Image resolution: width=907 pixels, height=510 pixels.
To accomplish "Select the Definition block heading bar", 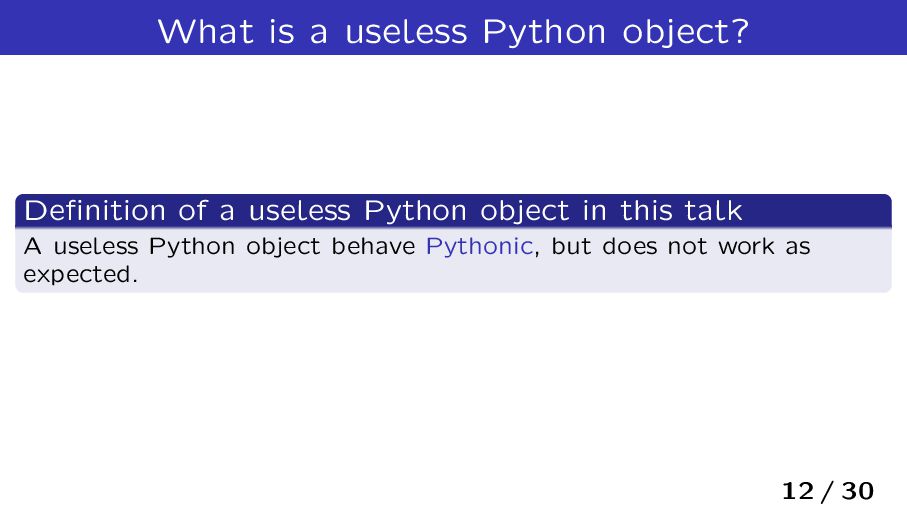I will [x=453, y=210].
